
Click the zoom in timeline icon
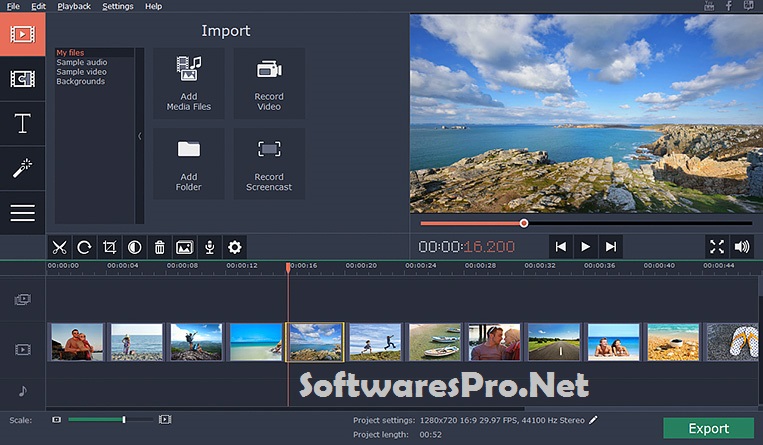165,419
